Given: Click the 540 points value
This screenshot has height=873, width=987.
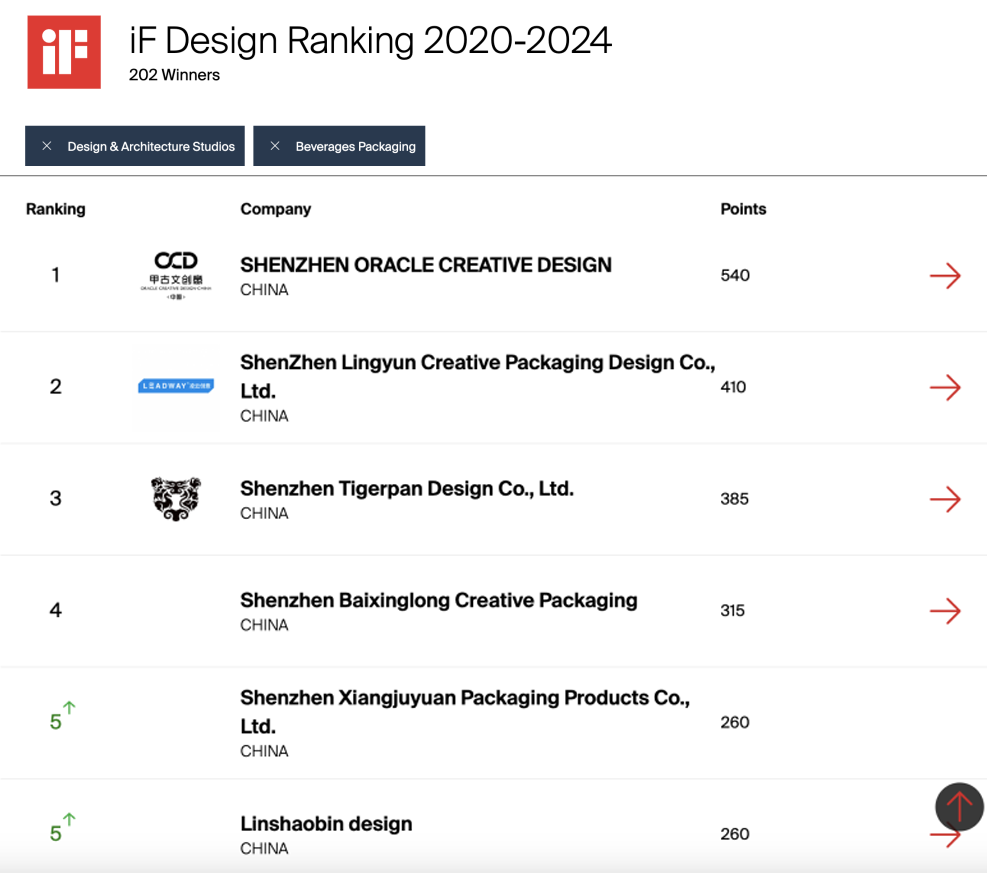Looking at the screenshot, I should pos(735,275).
